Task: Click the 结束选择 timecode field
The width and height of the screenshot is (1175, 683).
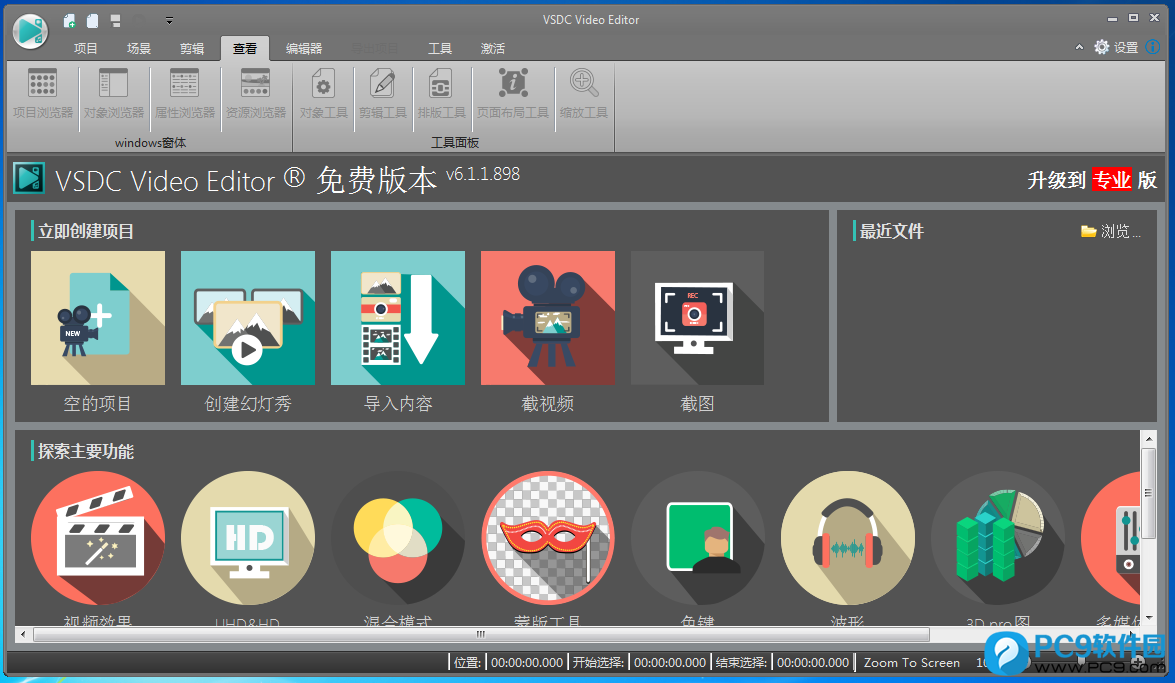Action: point(812,663)
